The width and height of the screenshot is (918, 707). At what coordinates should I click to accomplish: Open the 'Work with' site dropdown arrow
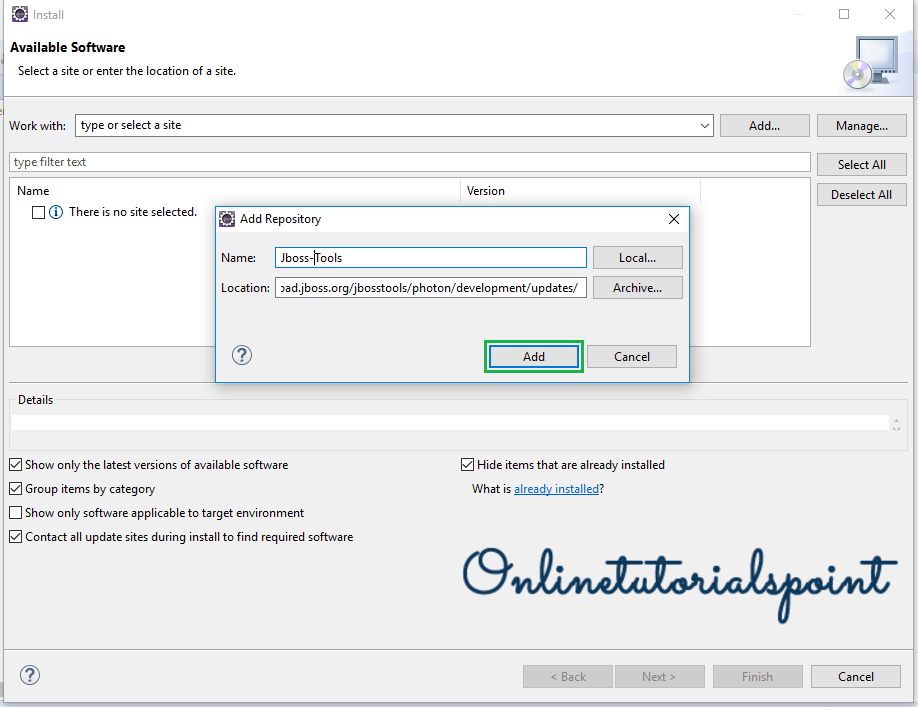coord(704,126)
